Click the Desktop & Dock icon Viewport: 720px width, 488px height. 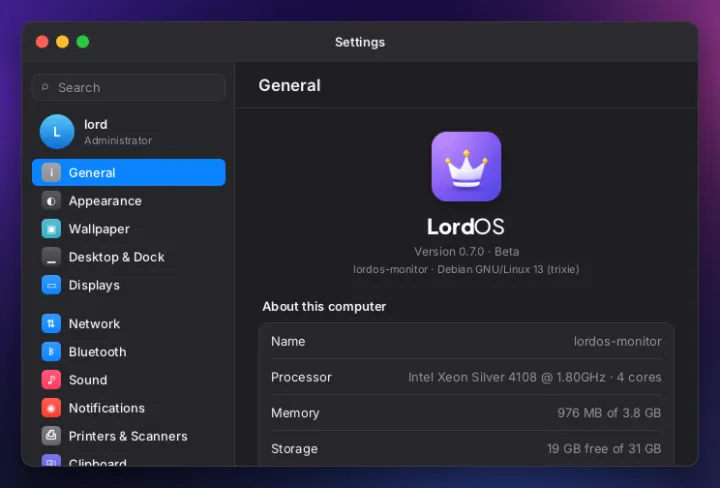tap(51, 257)
